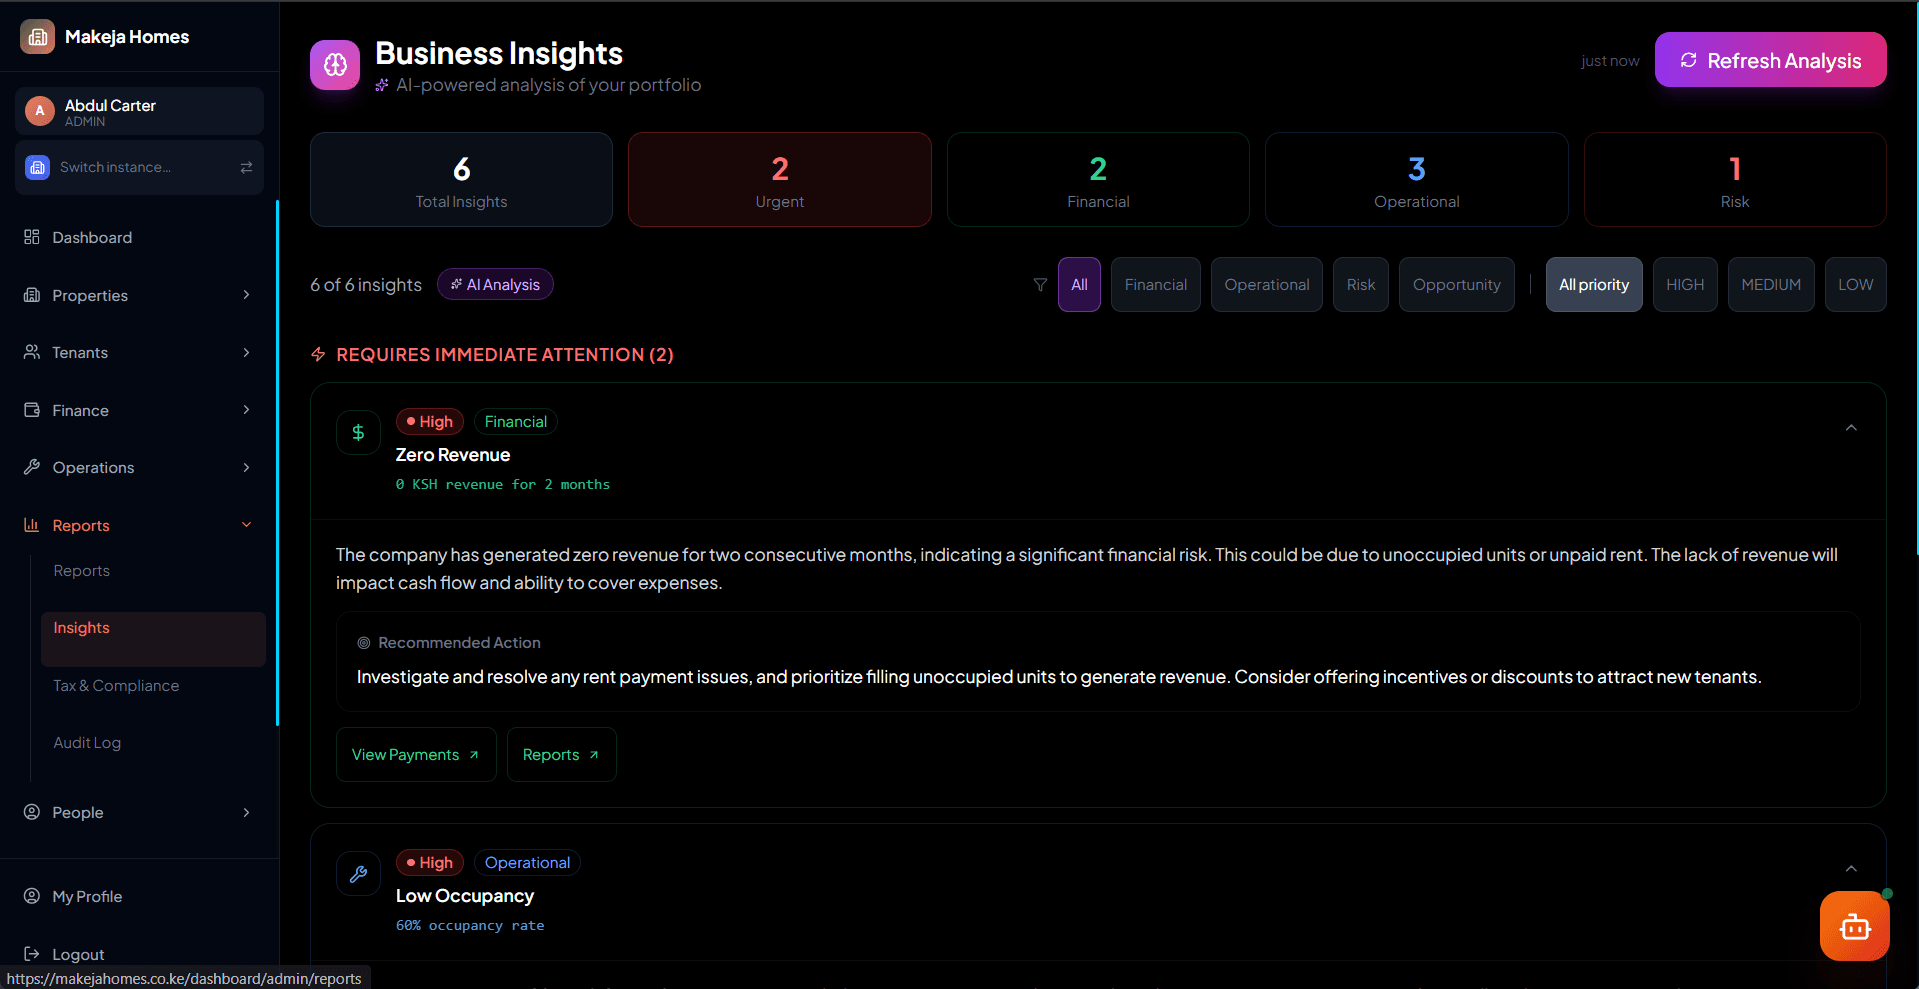Click the Operational stat card showing 3

pyautogui.click(x=1416, y=180)
